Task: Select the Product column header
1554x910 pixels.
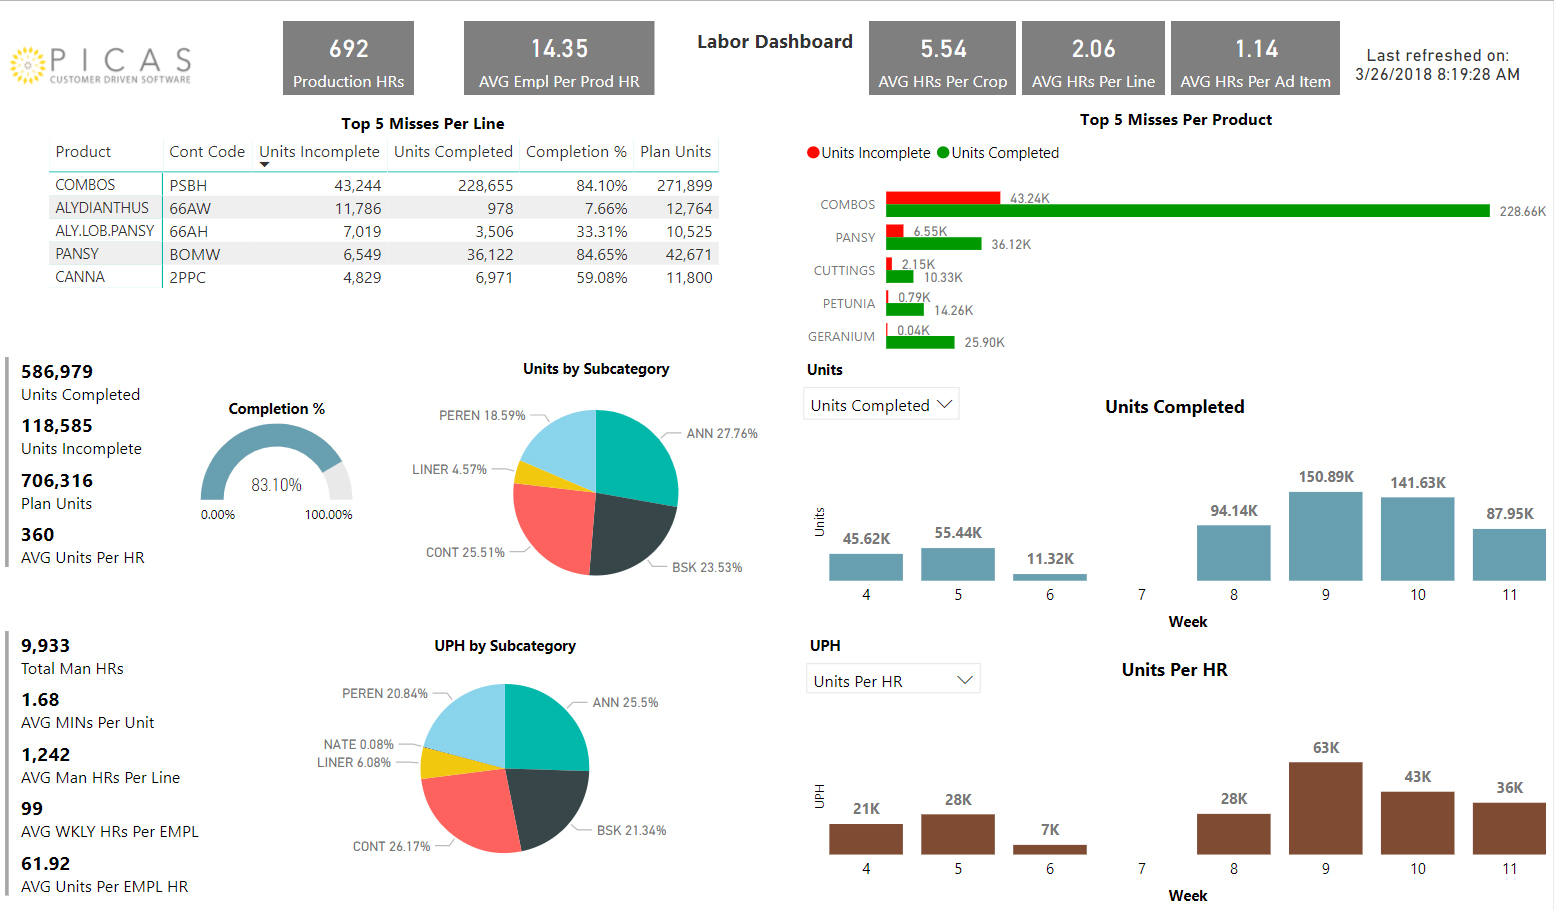Action: point(83,152)
